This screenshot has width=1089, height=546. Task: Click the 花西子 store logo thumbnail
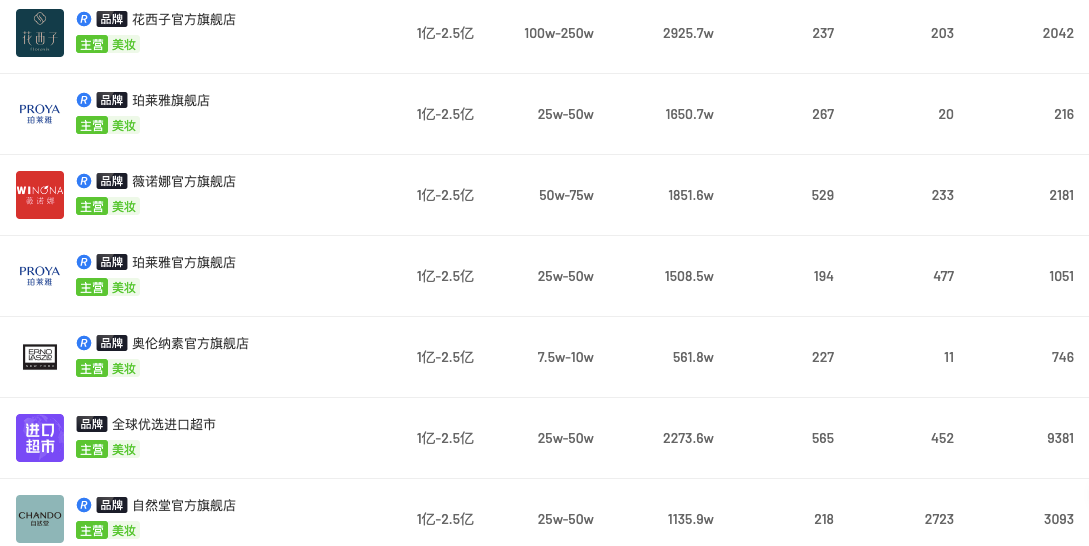click(x=40, y=33)
